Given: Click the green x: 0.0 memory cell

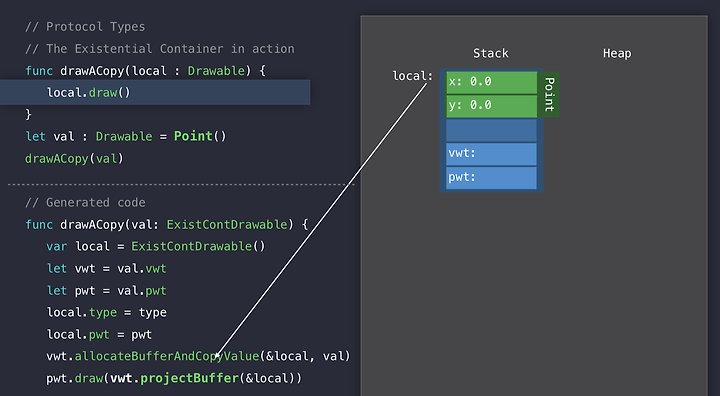Looking at the screenshot, I should click(491, 82).
